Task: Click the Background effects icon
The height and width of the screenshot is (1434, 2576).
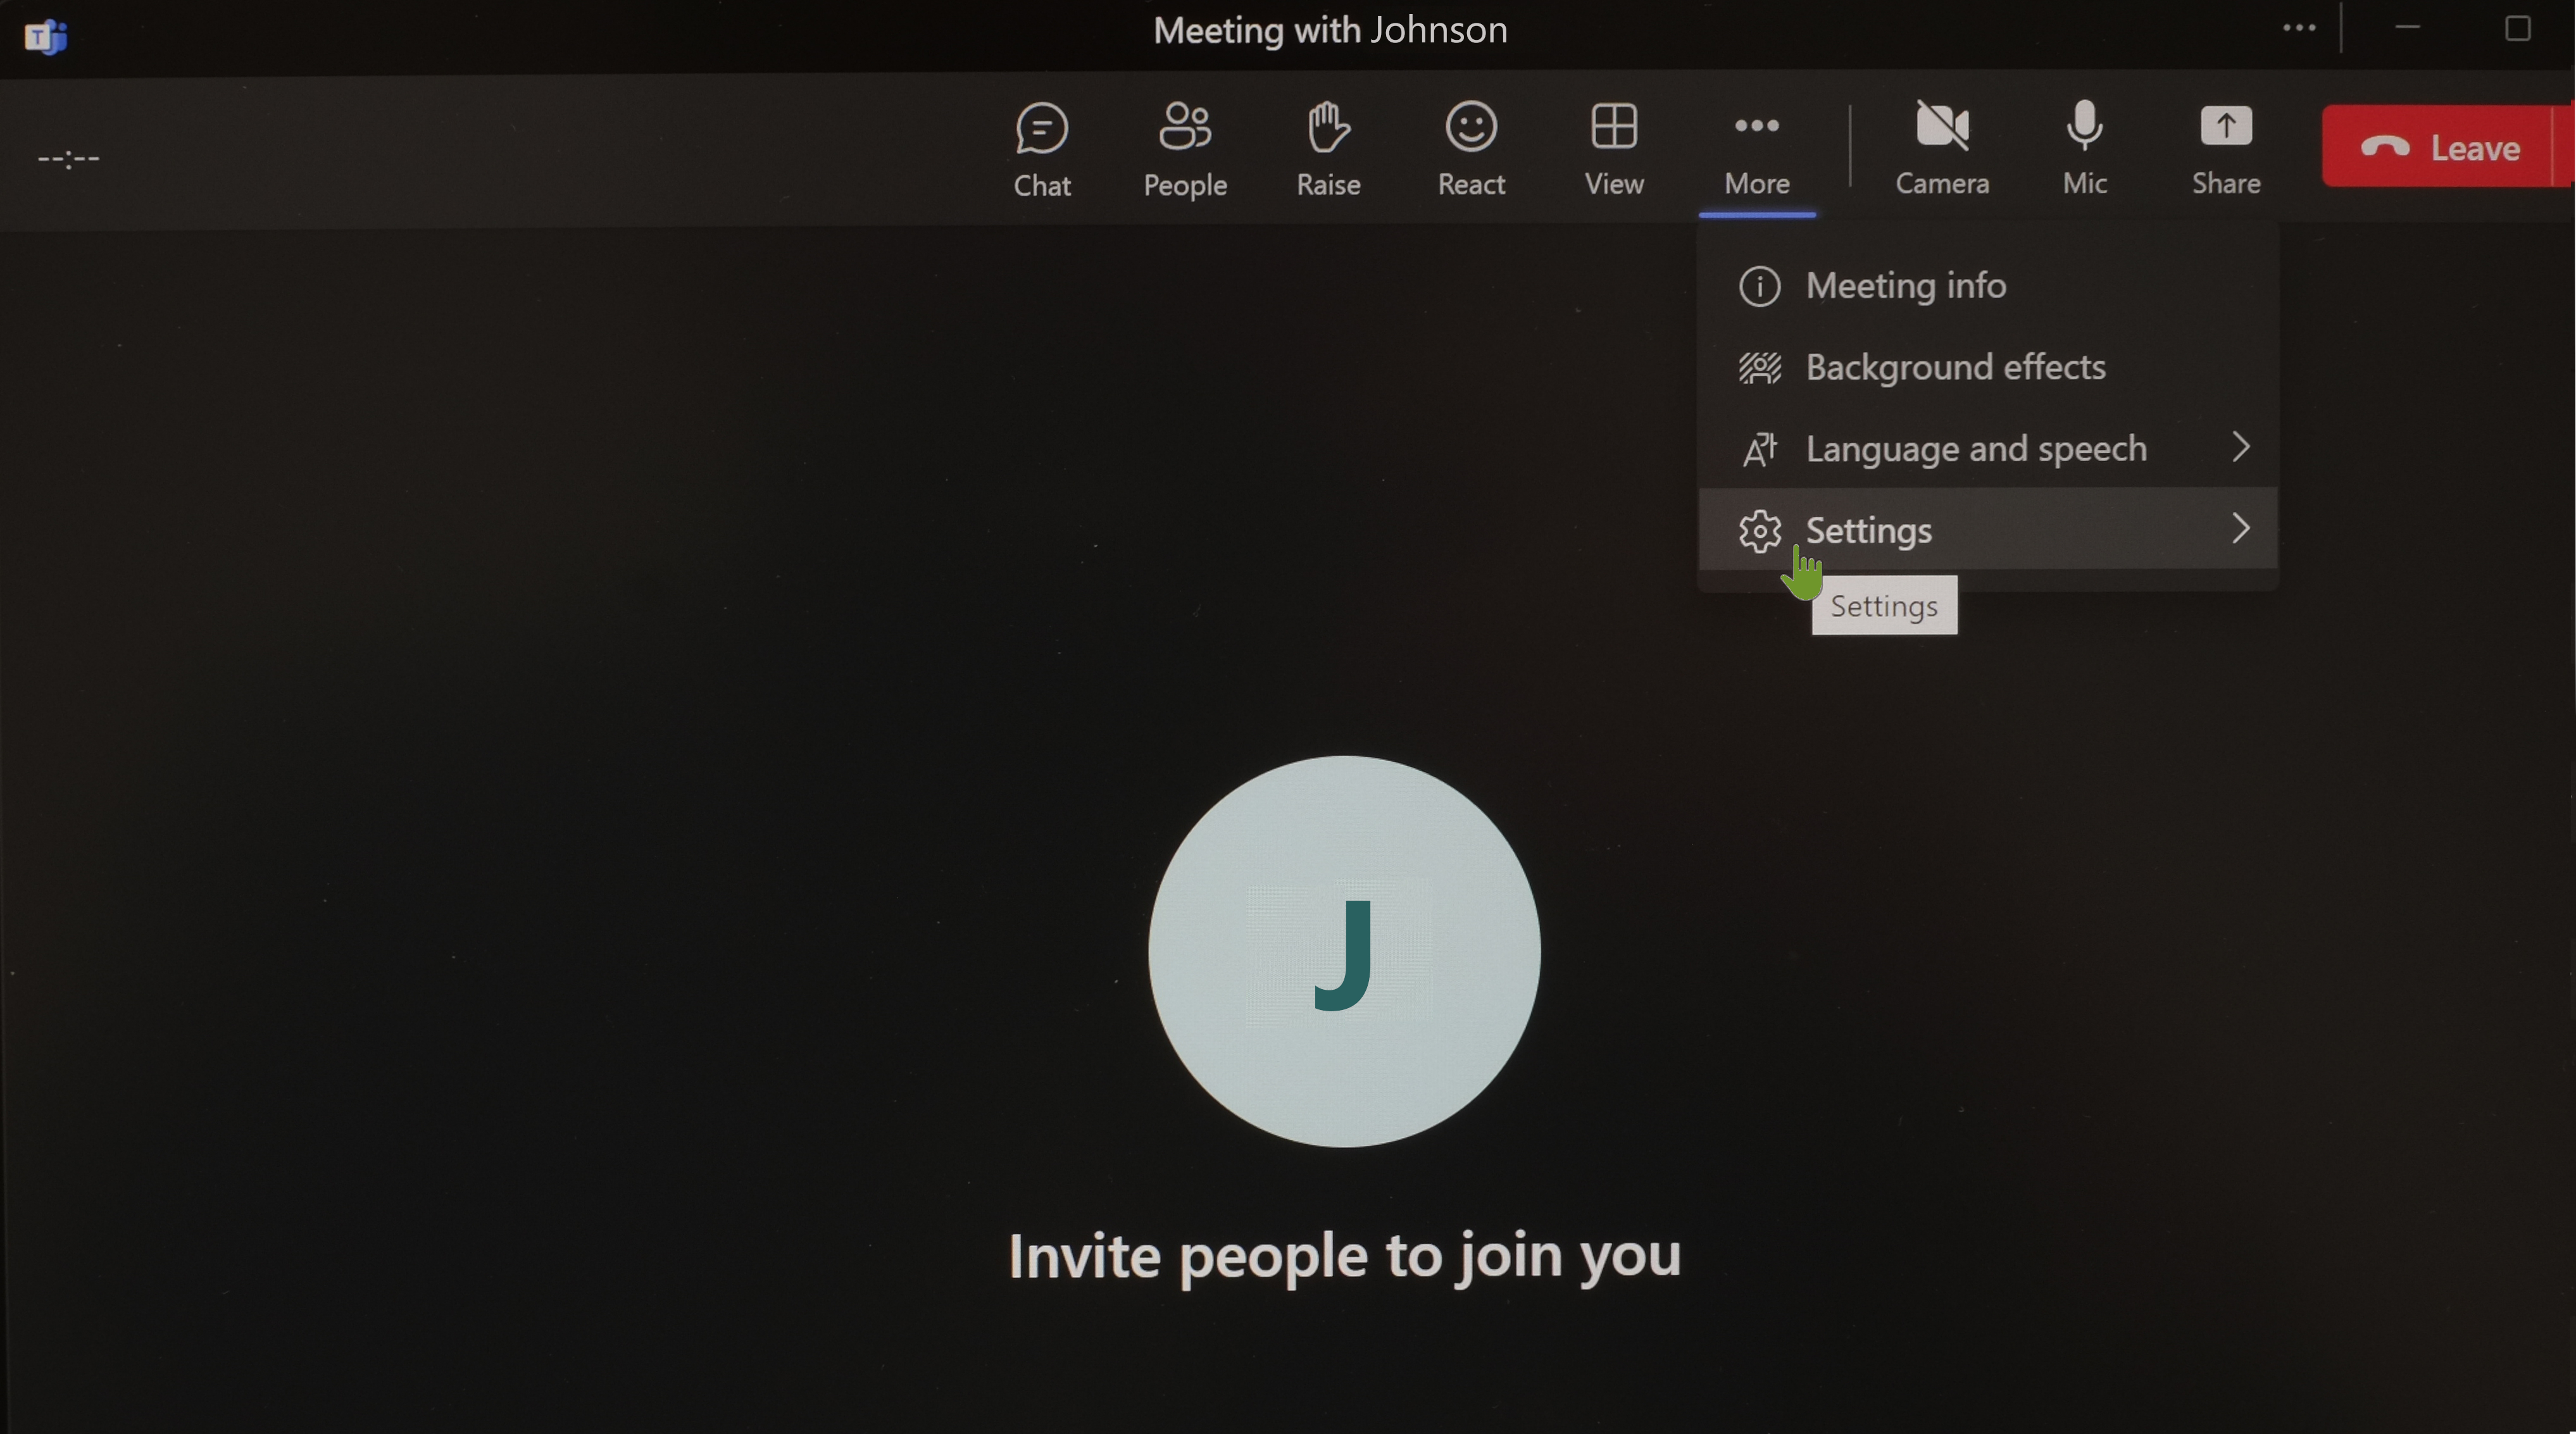Action: pos(1759,368)
